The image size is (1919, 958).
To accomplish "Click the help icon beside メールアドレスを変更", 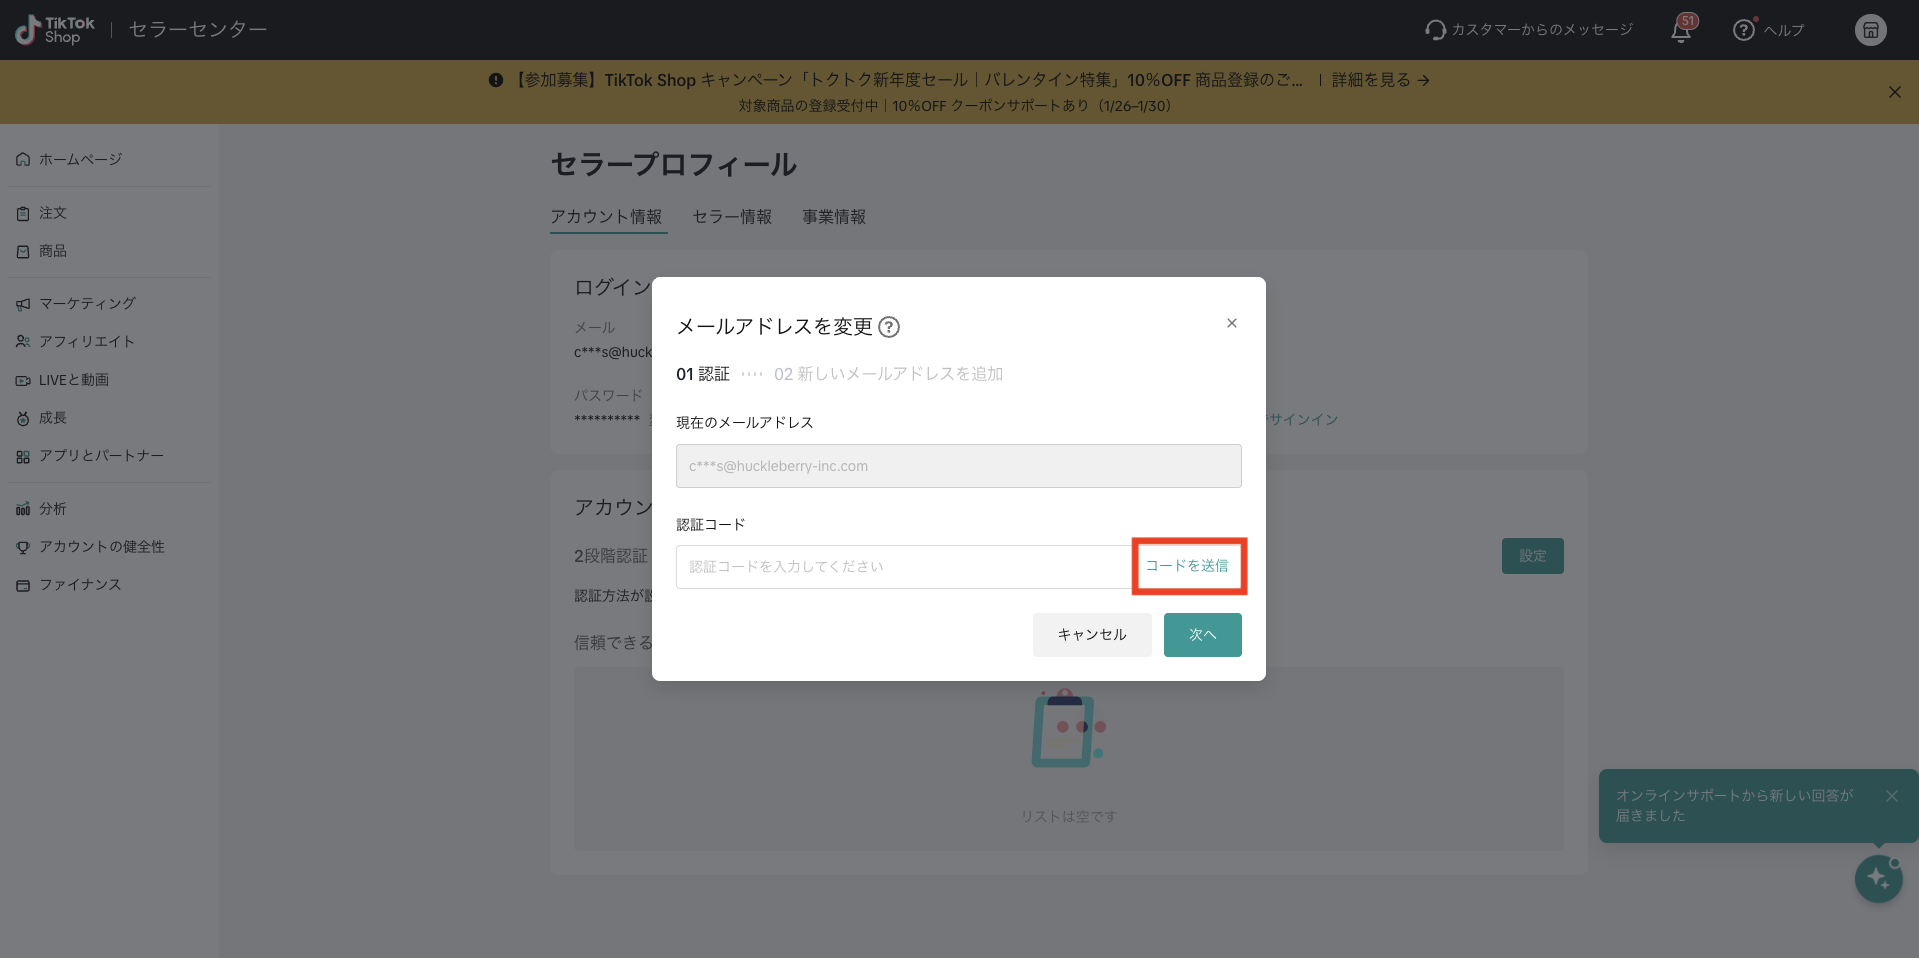I will coord(889,327).
